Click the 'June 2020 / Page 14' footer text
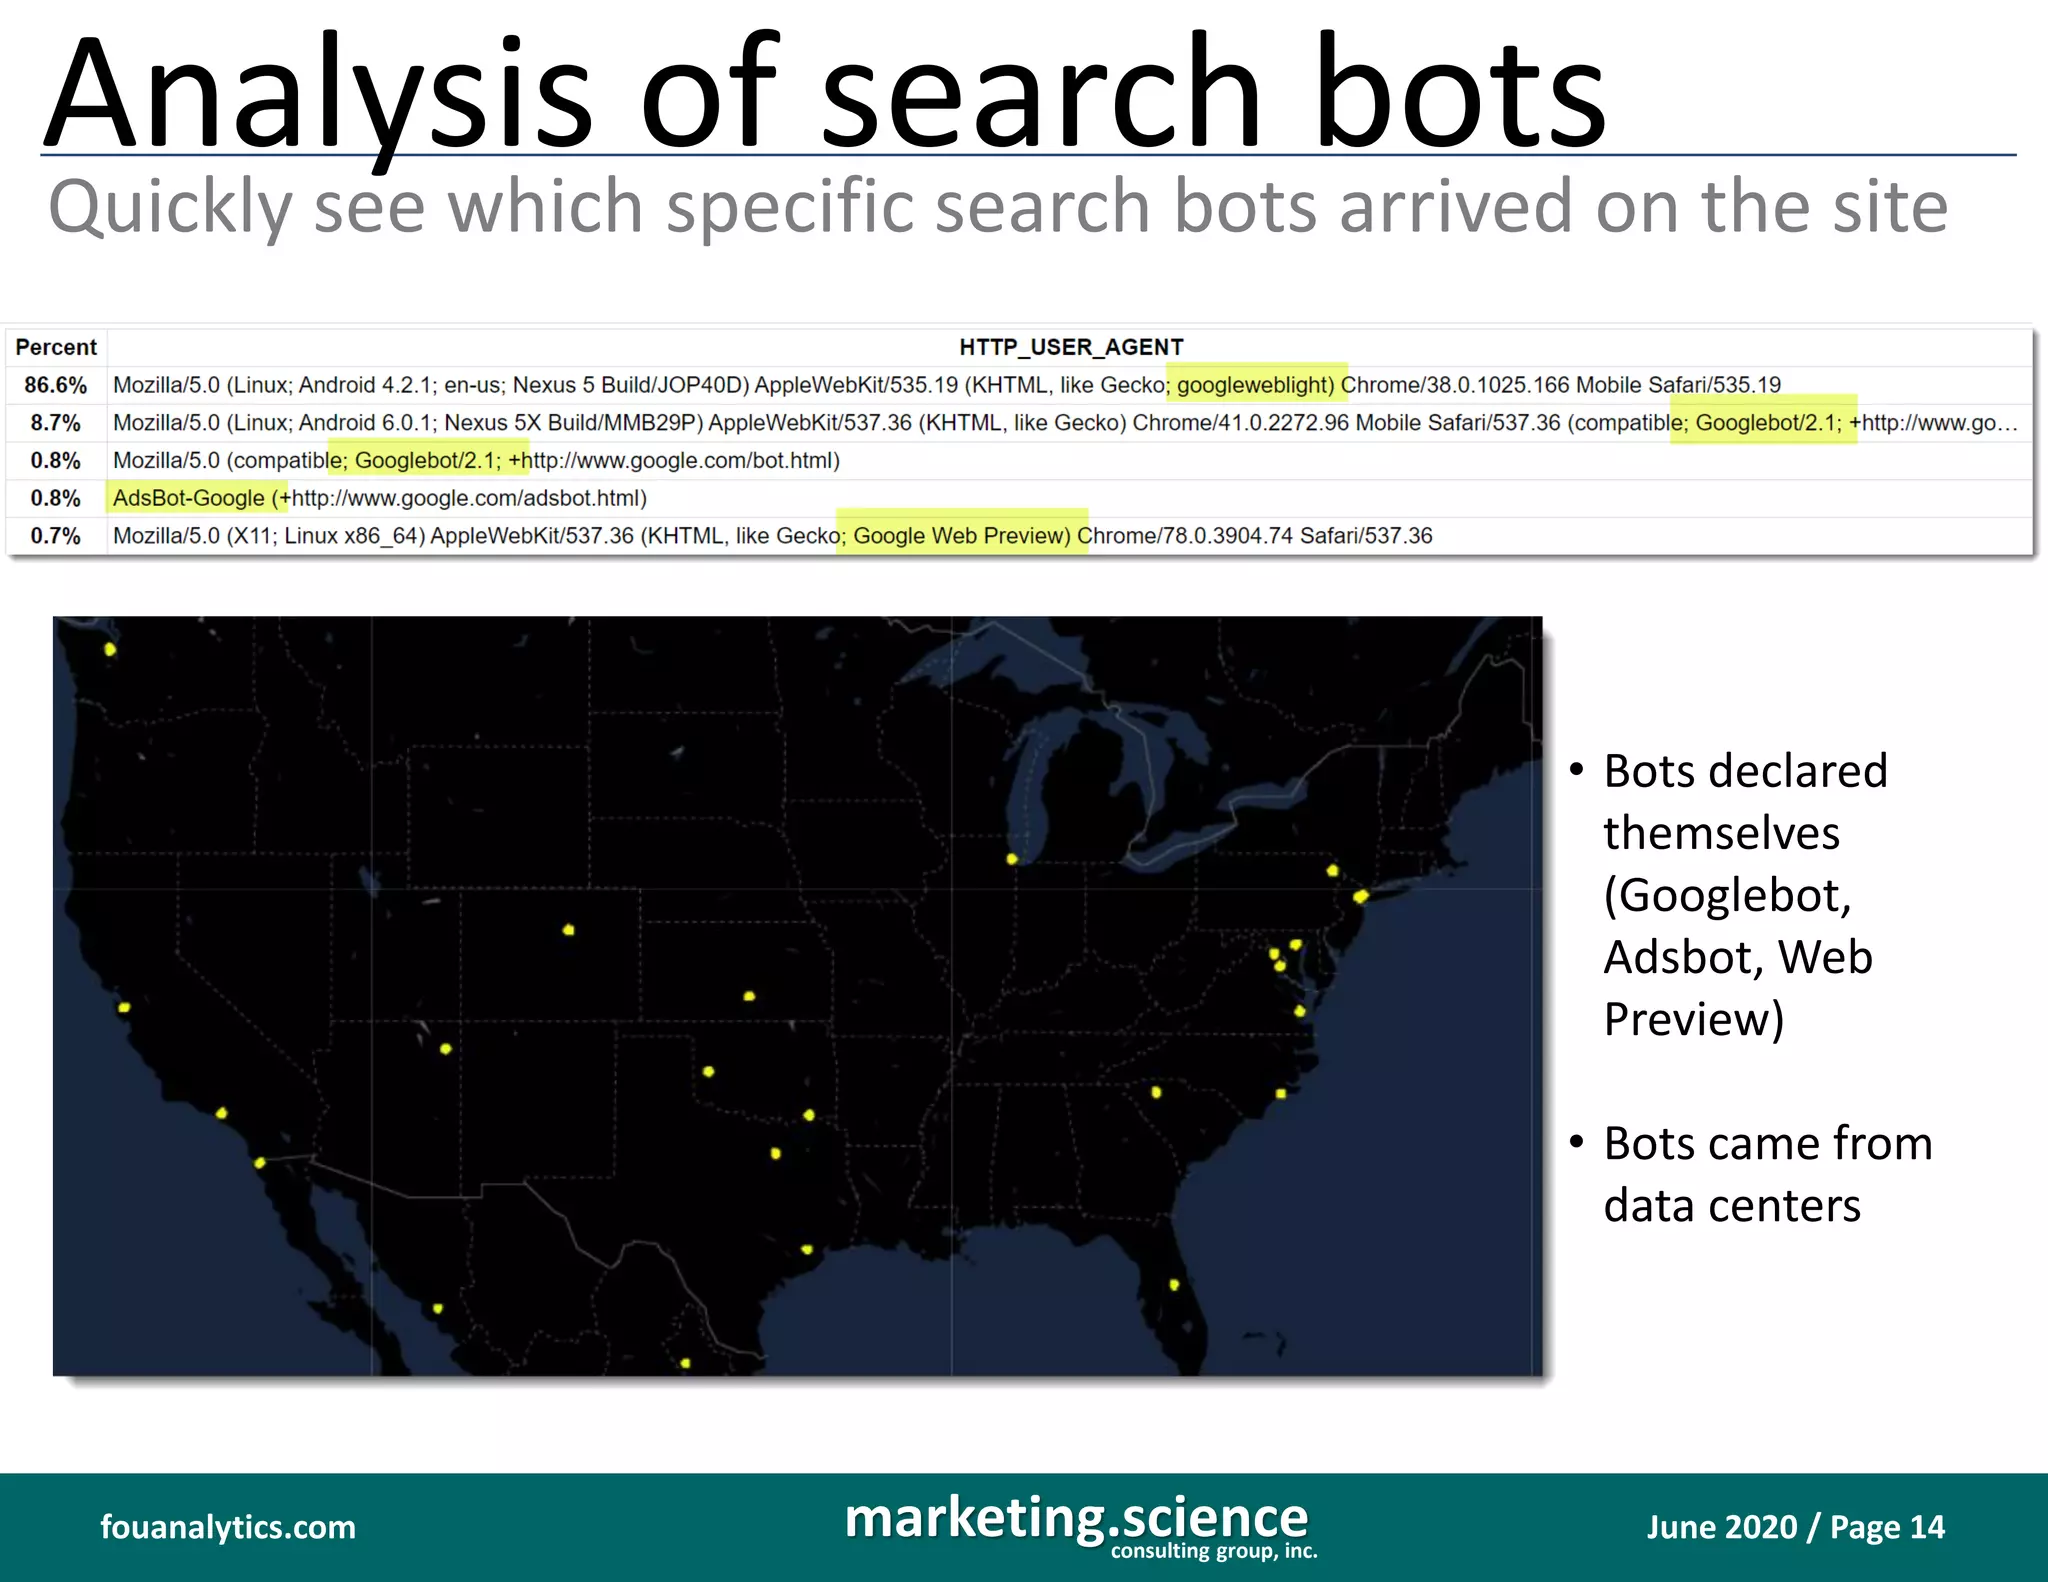Image resolution: width=2048 pixels, height=1582 pixels. pyautogui.click(x=1795, y=1527)
